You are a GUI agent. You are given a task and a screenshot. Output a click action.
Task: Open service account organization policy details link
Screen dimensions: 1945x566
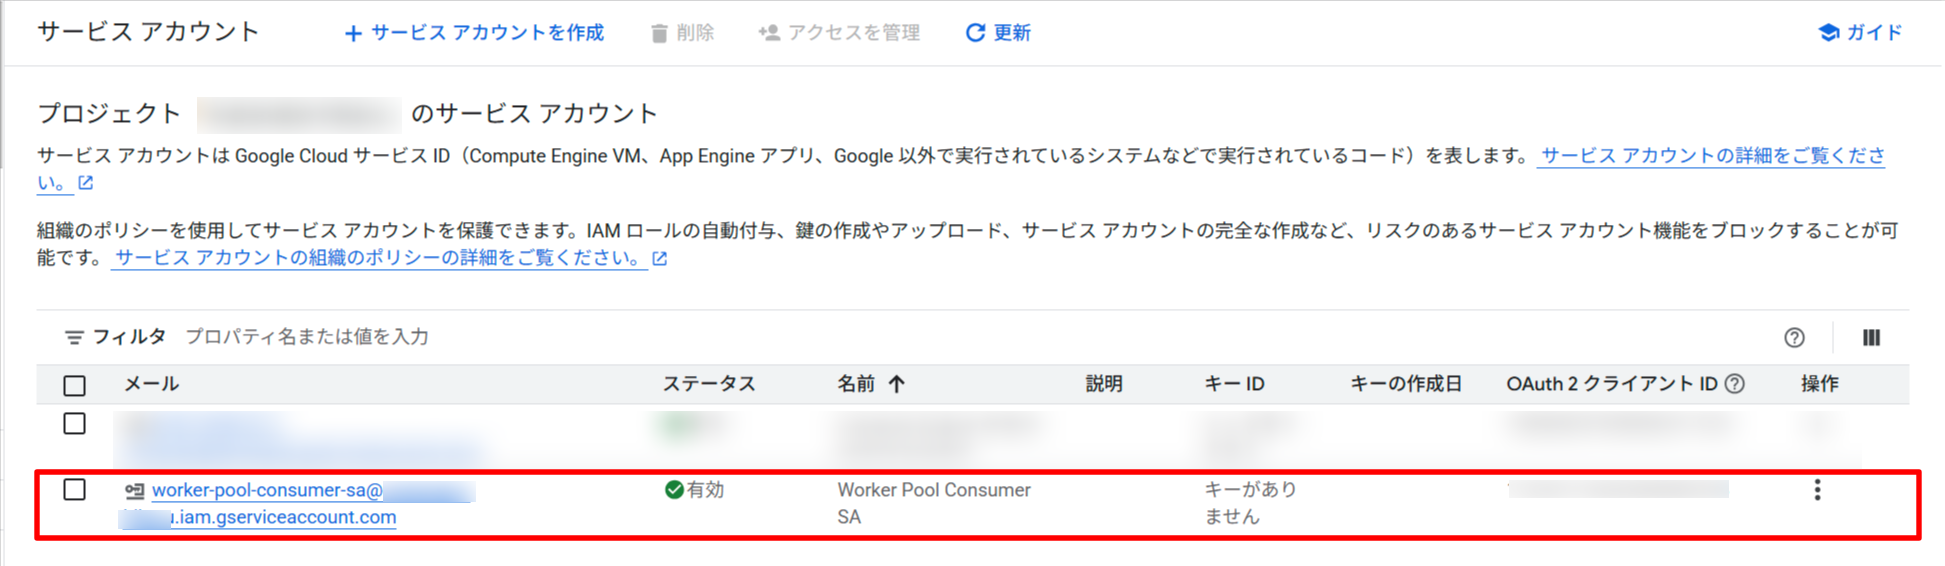[378, 258]
